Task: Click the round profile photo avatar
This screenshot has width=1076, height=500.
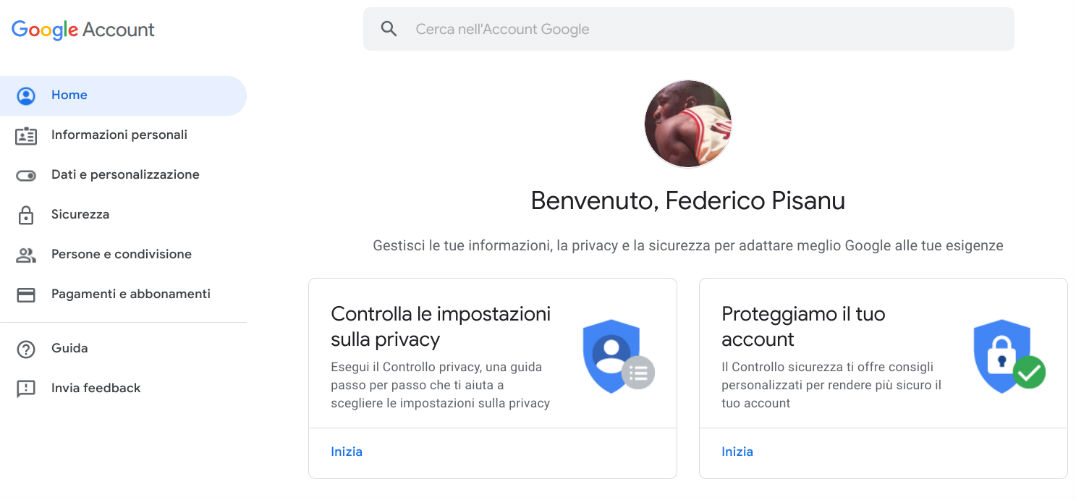Action: [688, 123]
